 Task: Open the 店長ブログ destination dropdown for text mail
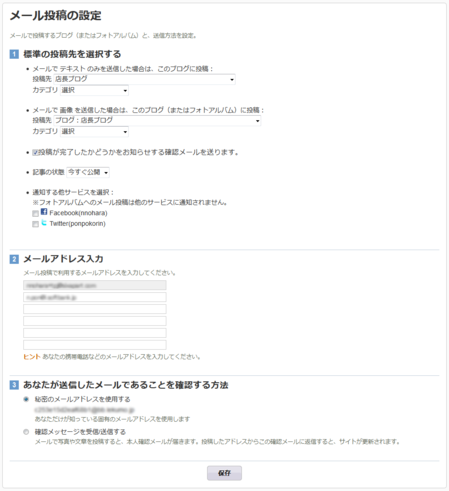tap(144, 79)
